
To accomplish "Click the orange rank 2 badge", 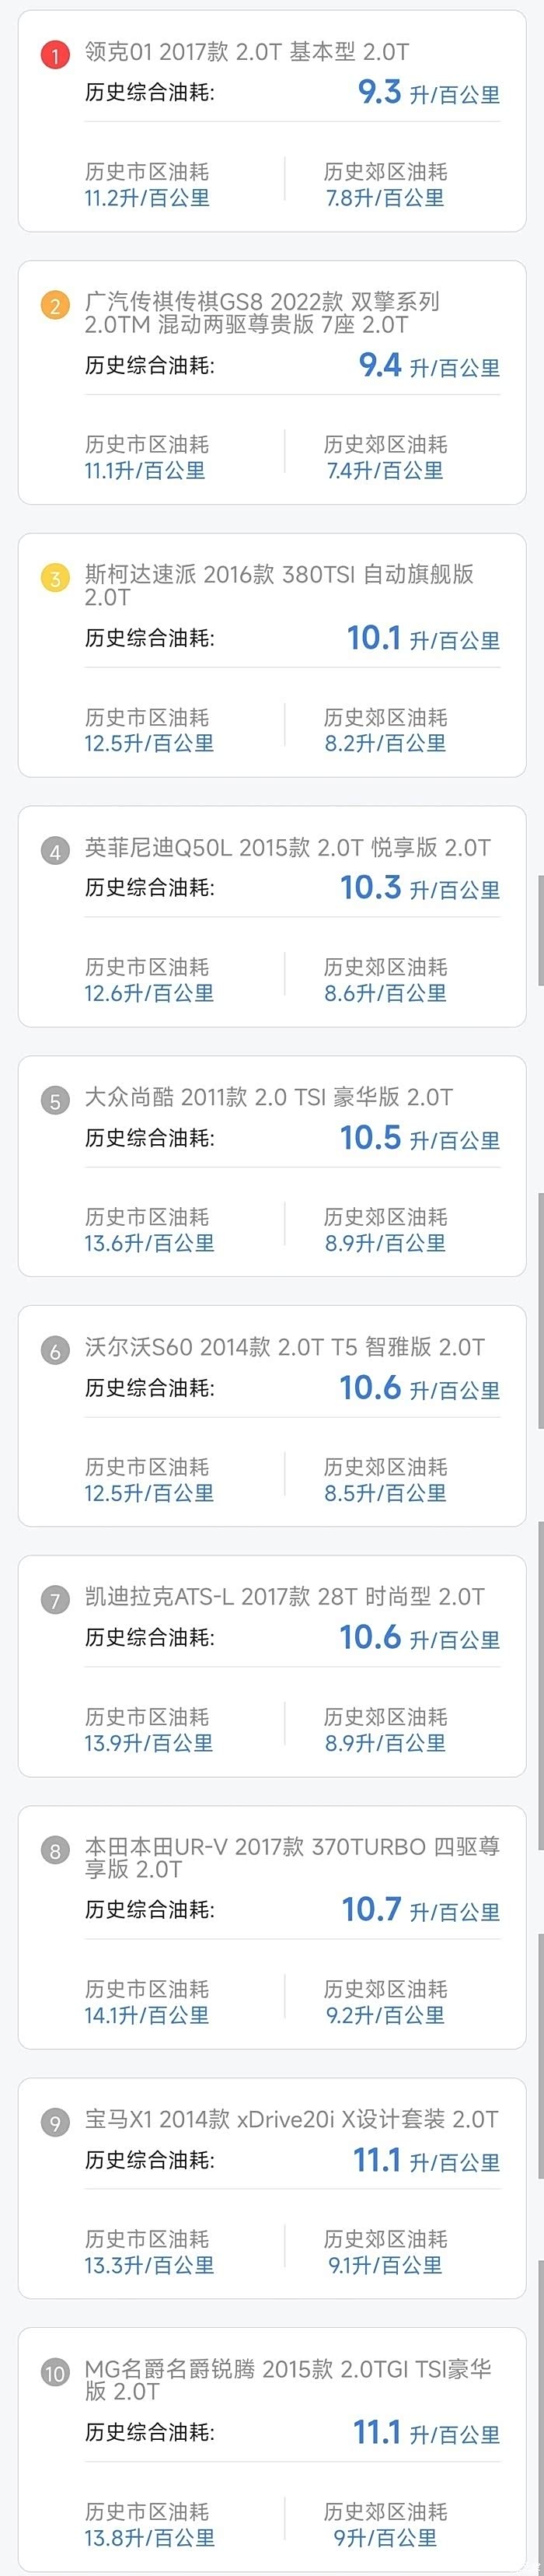I will [x=55, y=305].
